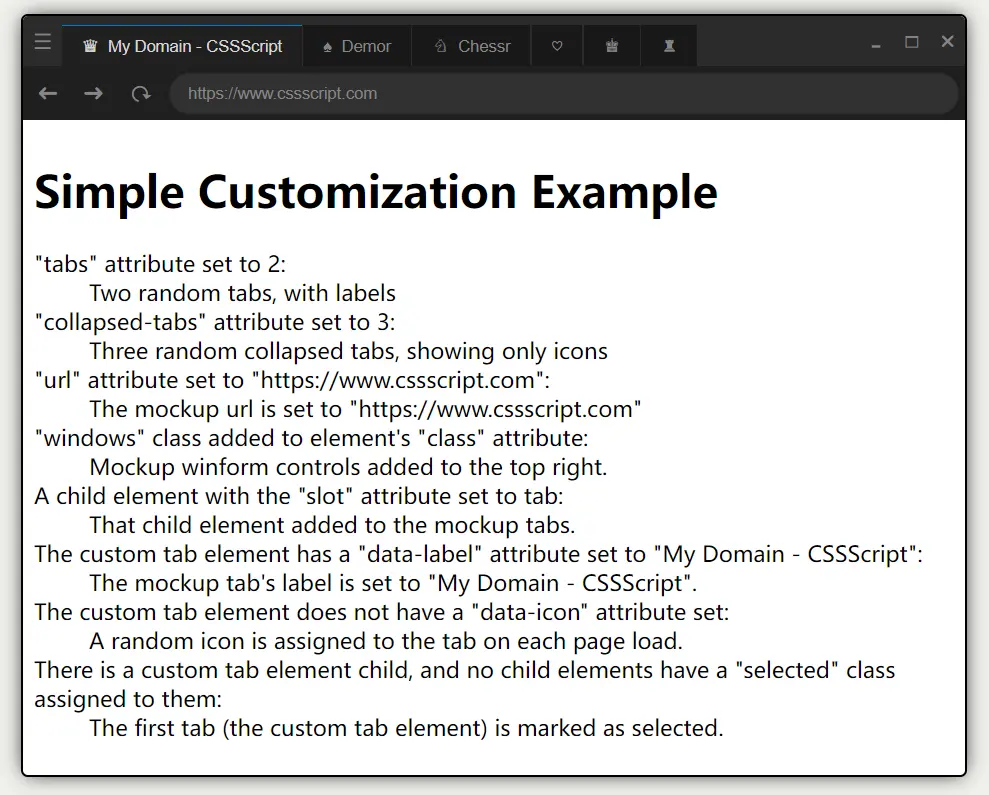Select the "My Domain - CSSScript" tab label
This screenshot has height=795, width=989.
coord(195,46)
